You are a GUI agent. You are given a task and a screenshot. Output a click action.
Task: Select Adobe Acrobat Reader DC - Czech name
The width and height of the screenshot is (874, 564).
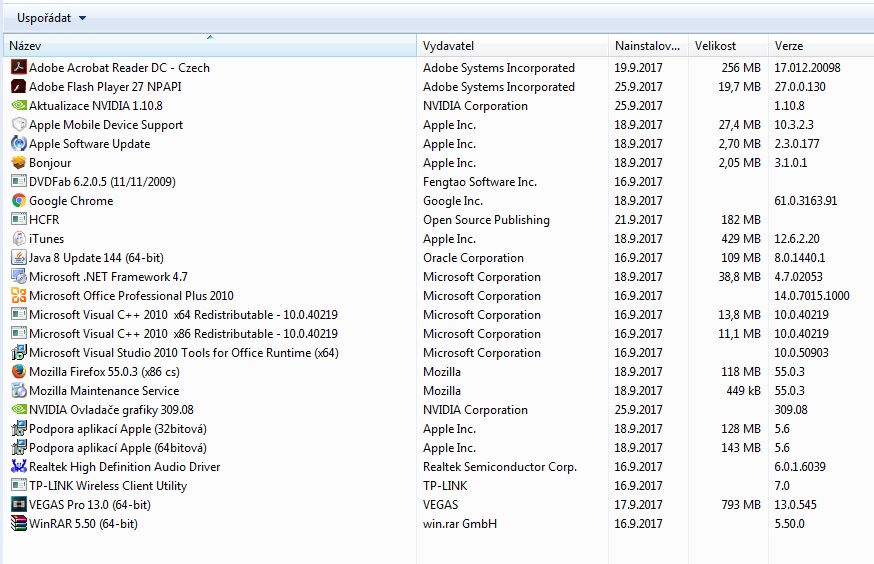coord(119,67)
